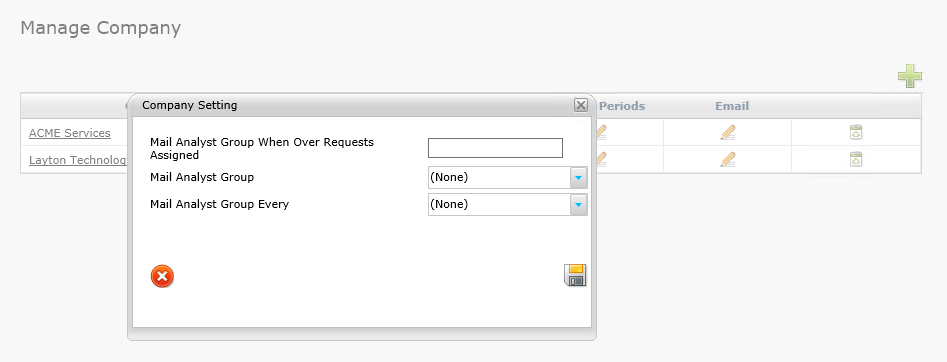
Task: Click the Mail Analyst Group Every label
Action: tap(219, 204)
